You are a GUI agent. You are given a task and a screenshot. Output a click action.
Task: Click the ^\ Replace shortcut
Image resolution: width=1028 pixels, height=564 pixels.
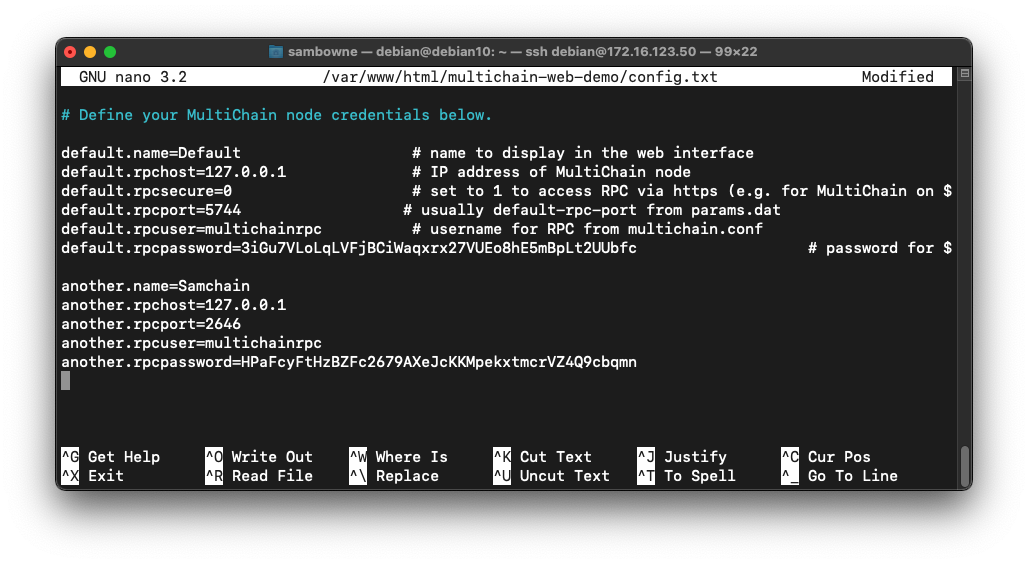[x=394, y=475]
